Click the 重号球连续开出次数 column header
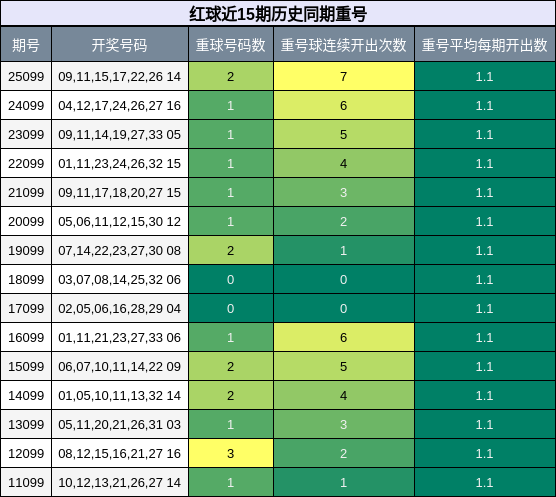The height and width of the screenshot is (497, 556). point(344,44)
